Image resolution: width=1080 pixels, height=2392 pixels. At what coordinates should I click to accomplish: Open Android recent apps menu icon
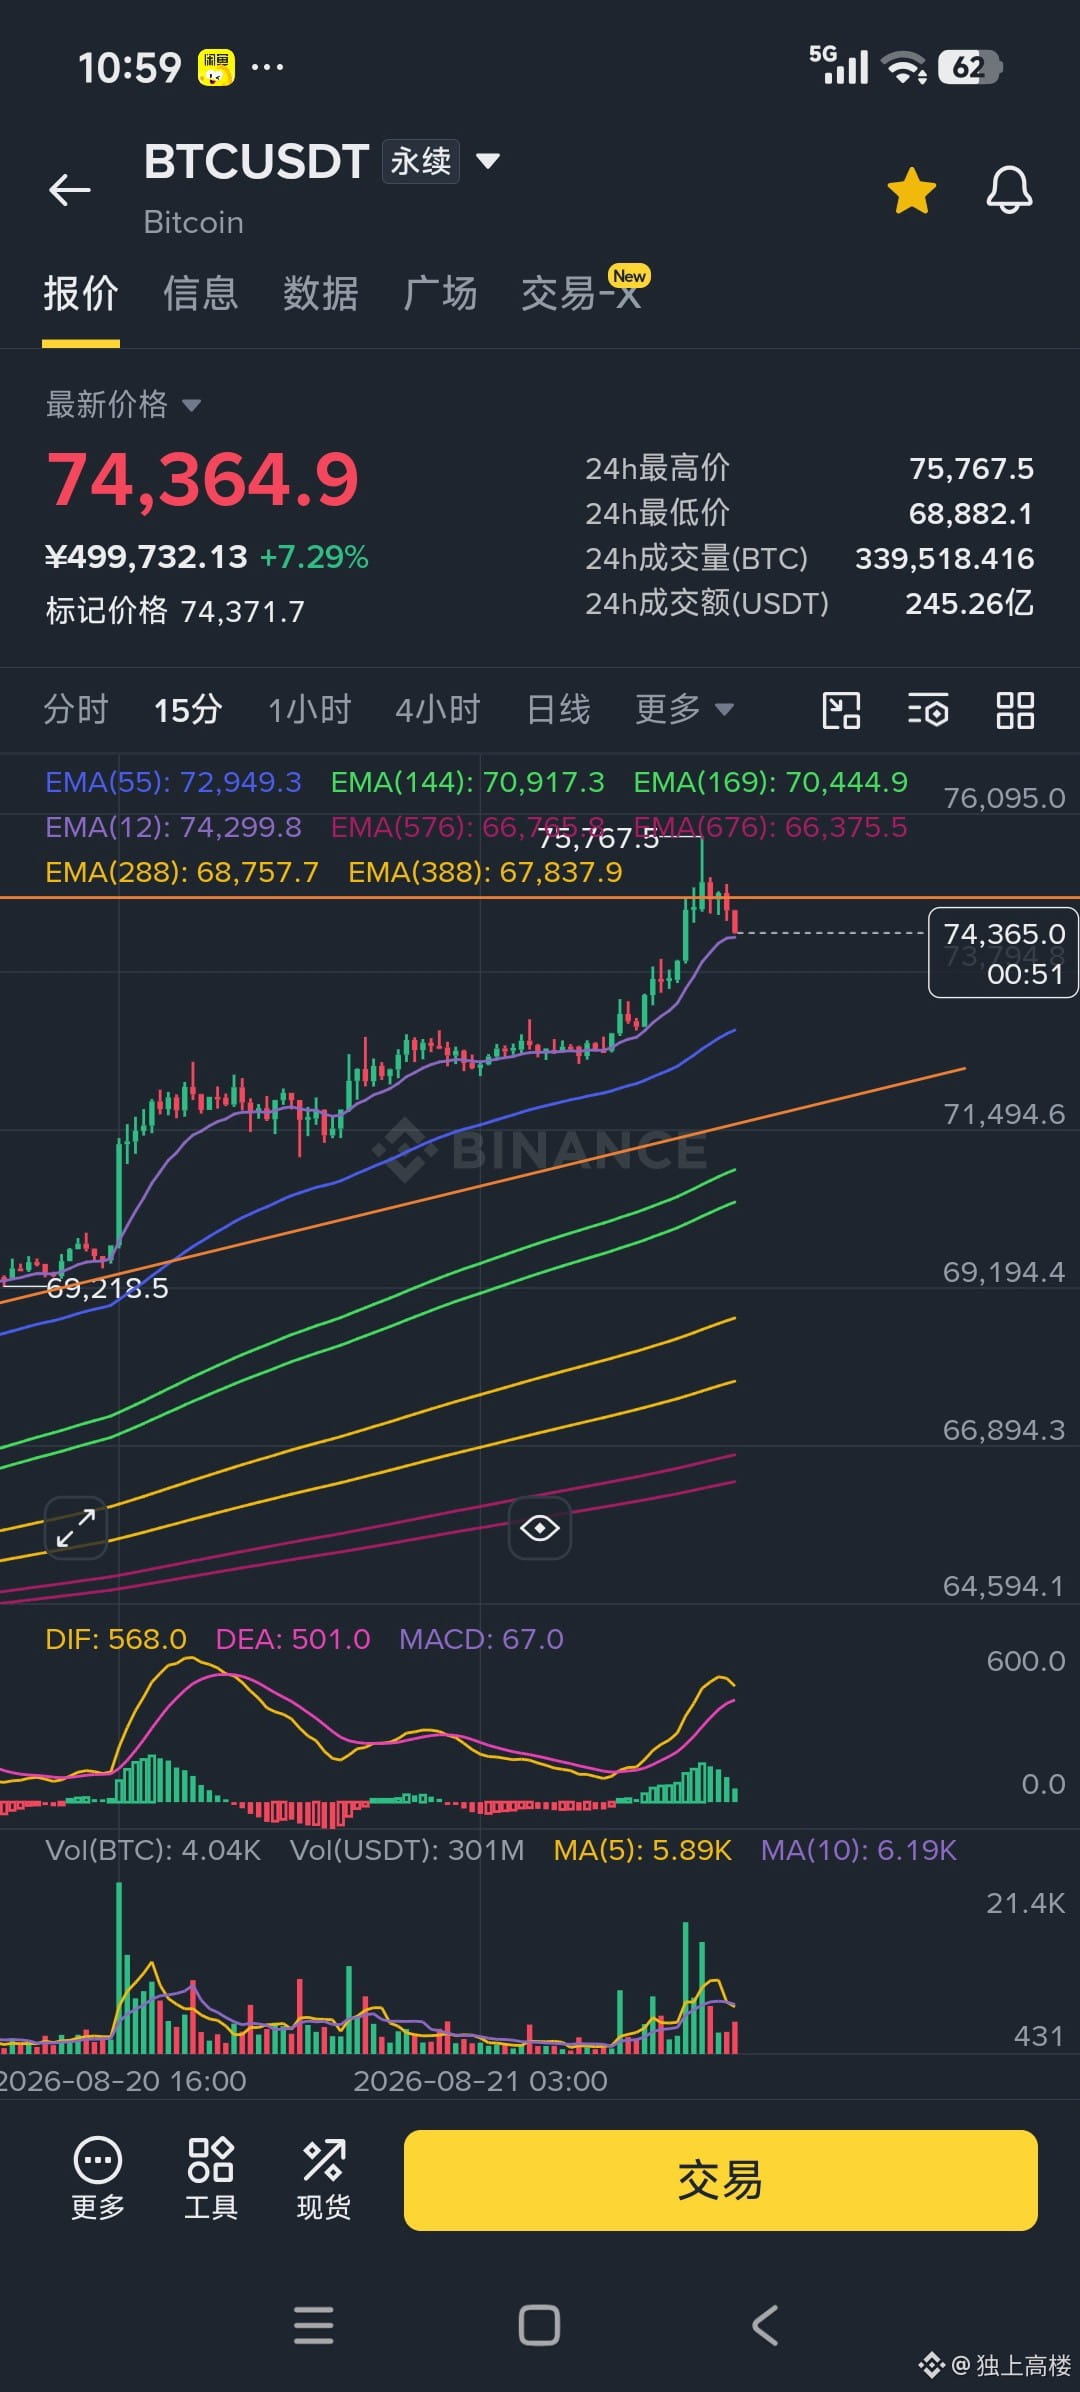pos(313,2325)
